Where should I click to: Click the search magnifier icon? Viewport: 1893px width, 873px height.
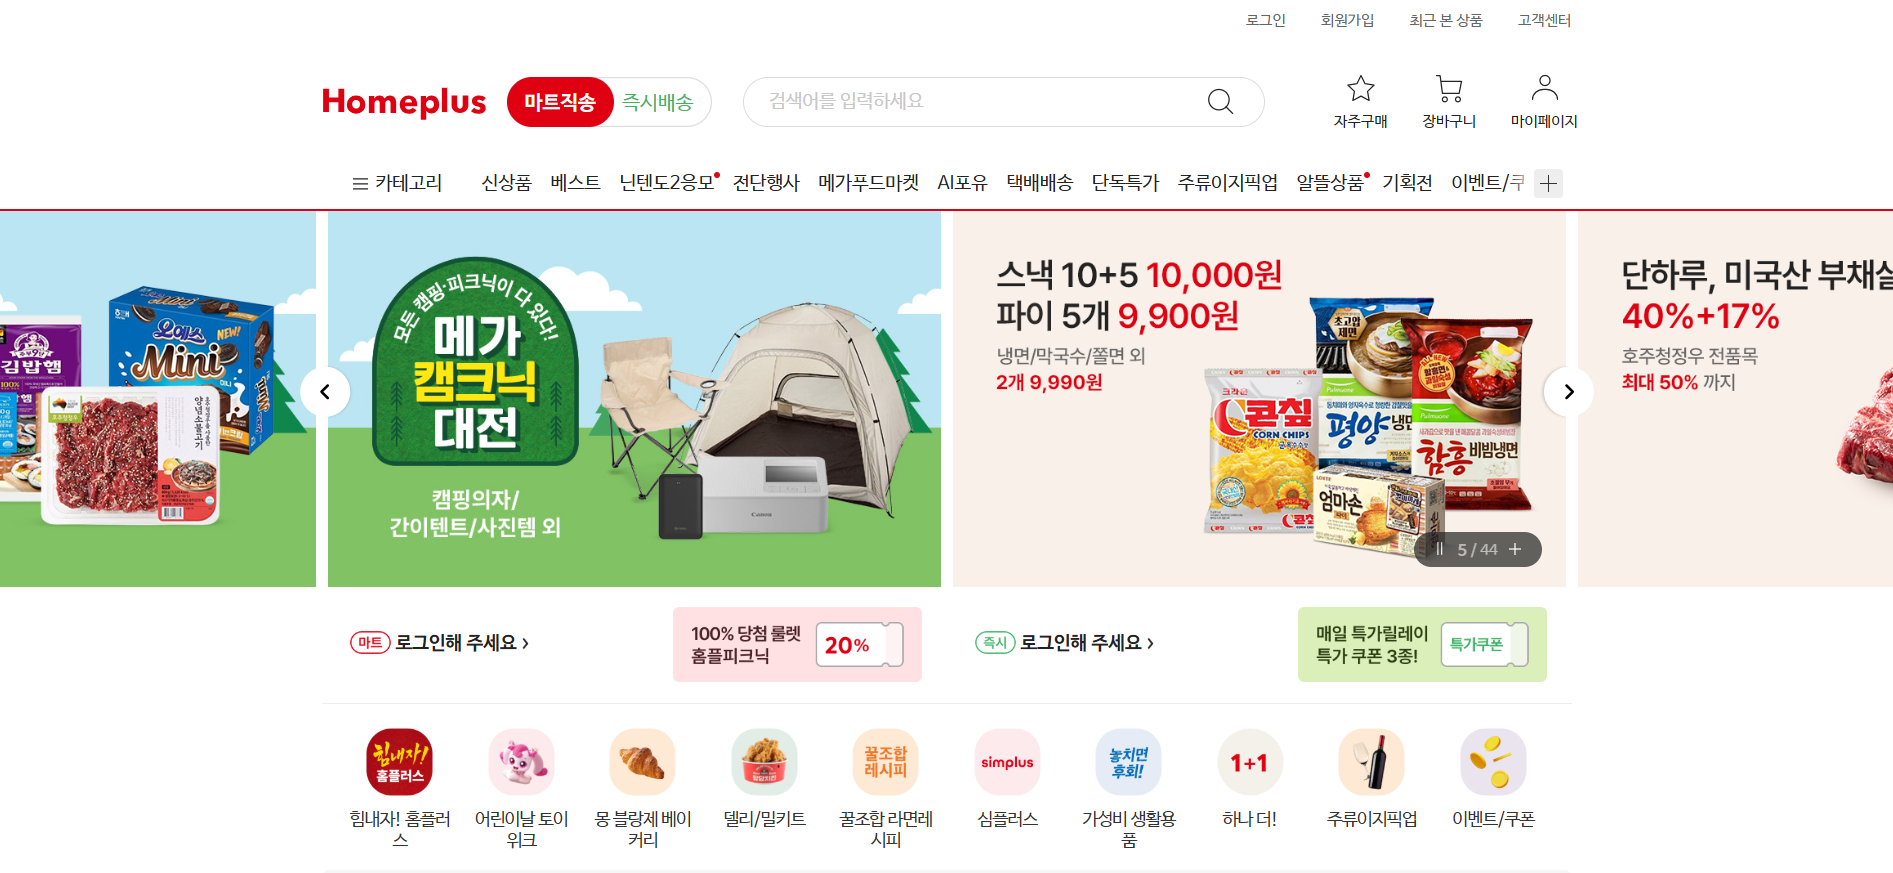1220,101
